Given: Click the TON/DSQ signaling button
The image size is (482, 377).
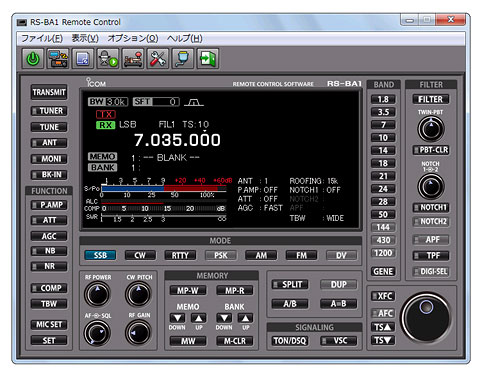Looking at the screenshot, I should click(x=290, y=341).
